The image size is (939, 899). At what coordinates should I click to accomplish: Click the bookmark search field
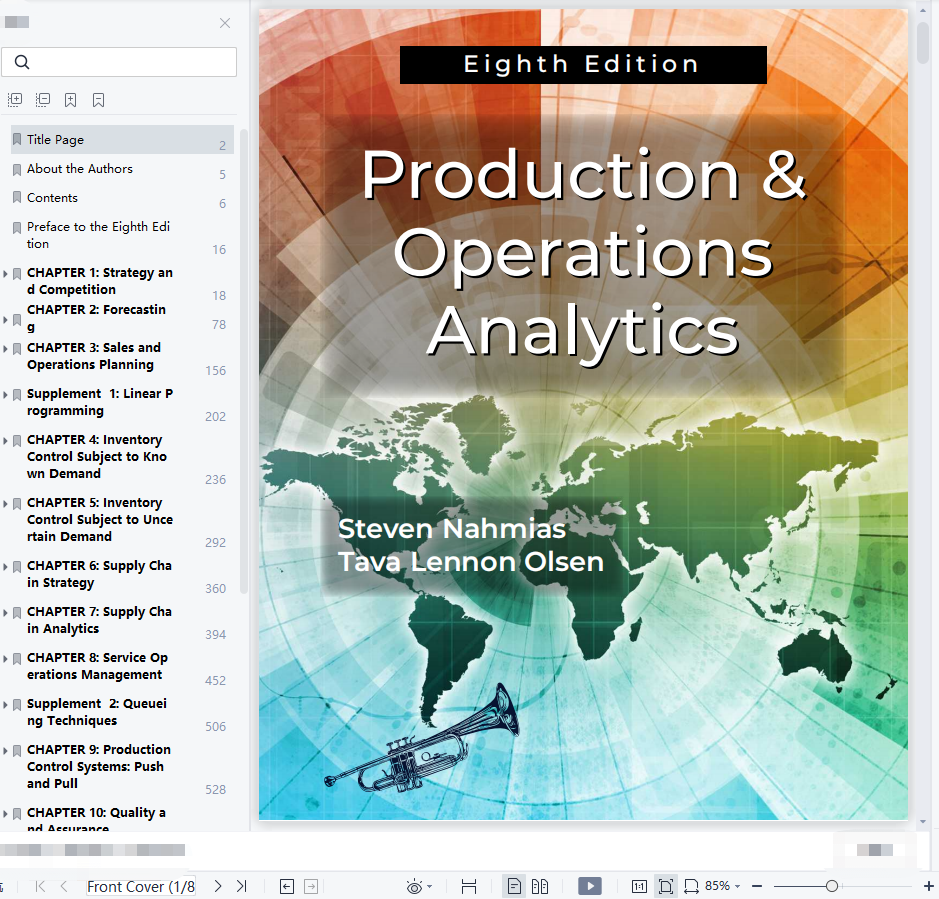coord(119,62)
